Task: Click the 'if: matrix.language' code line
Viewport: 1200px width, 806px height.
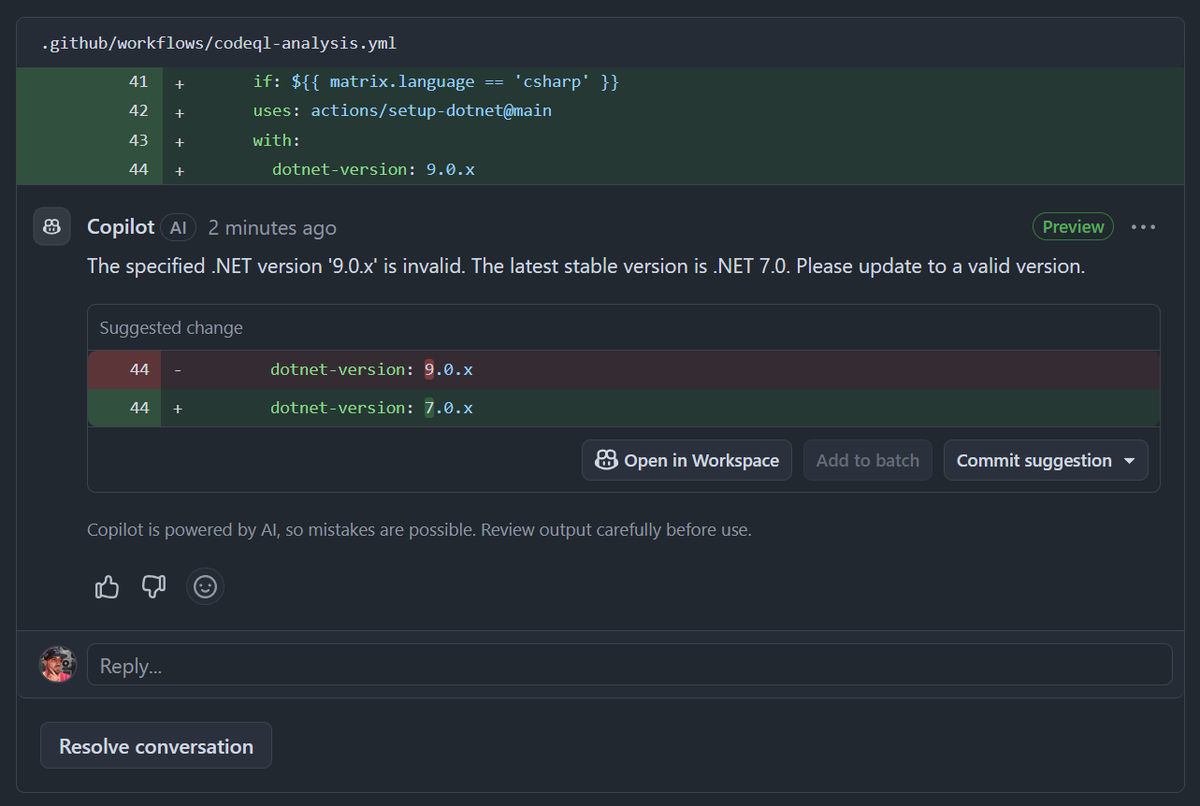Action: click(x=436, y=82)
